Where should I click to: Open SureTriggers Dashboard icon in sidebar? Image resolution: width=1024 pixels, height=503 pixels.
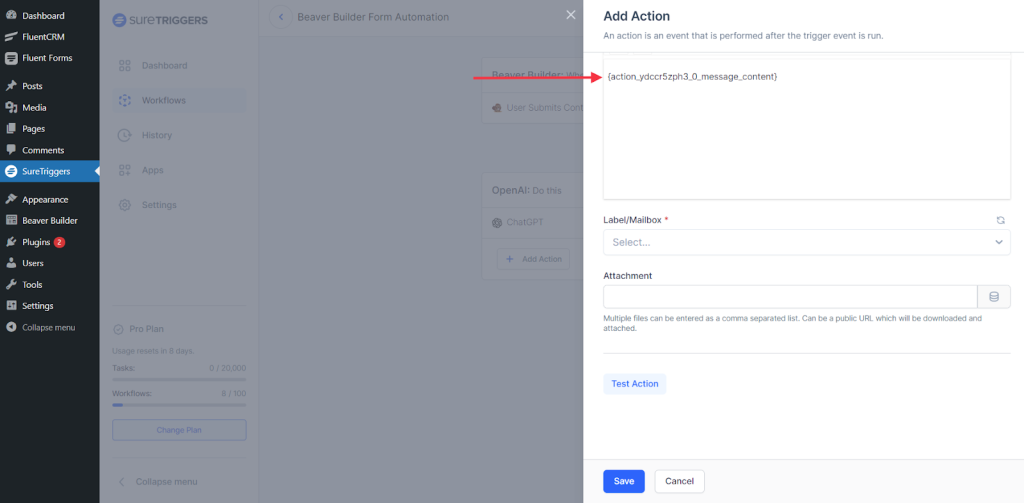tap(125, 66)
